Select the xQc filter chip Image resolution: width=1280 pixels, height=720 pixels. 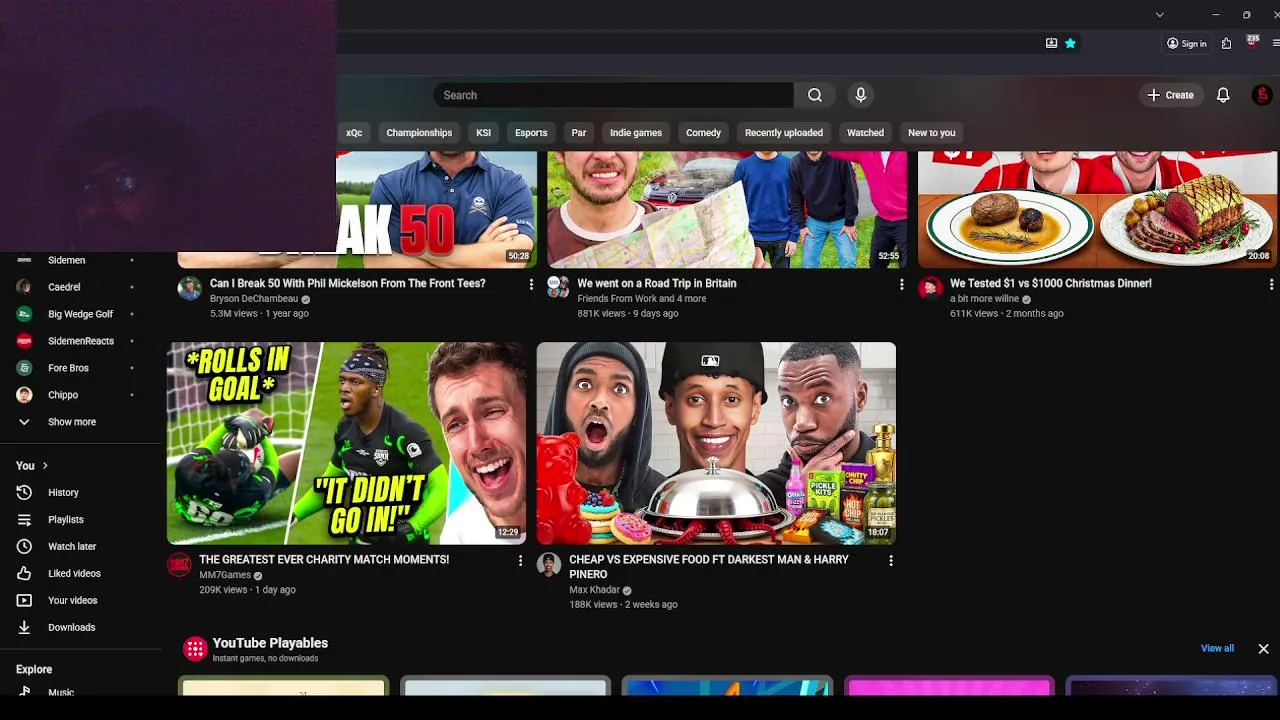point(354,133)
